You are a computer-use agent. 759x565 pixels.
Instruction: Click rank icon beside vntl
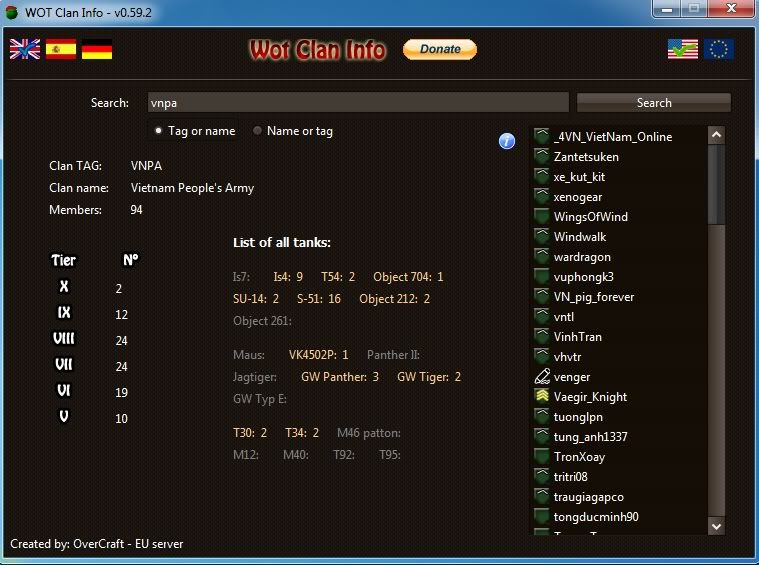[x=542, y=316]
